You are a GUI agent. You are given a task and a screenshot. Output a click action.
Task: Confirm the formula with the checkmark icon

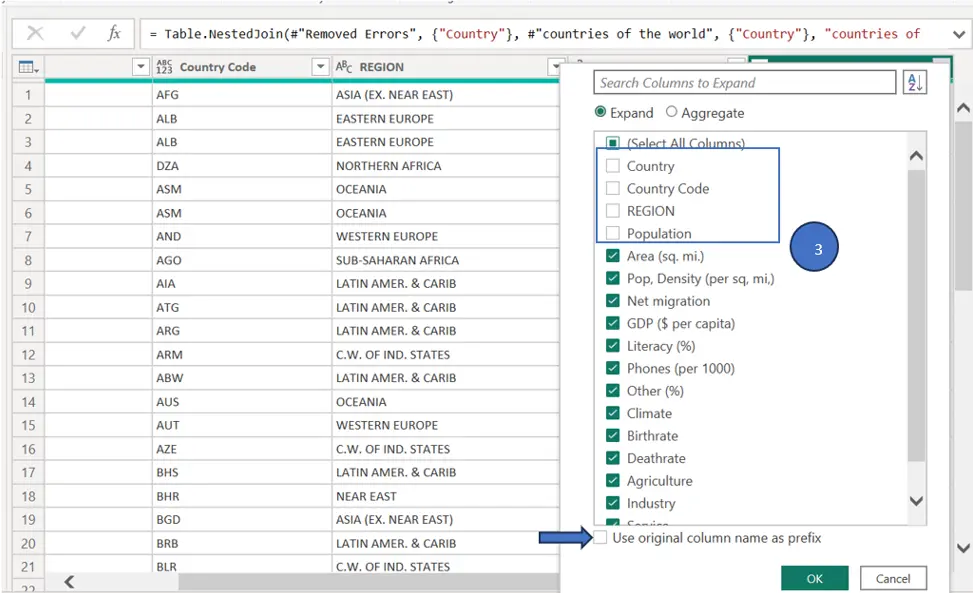[x=78, y=33]
